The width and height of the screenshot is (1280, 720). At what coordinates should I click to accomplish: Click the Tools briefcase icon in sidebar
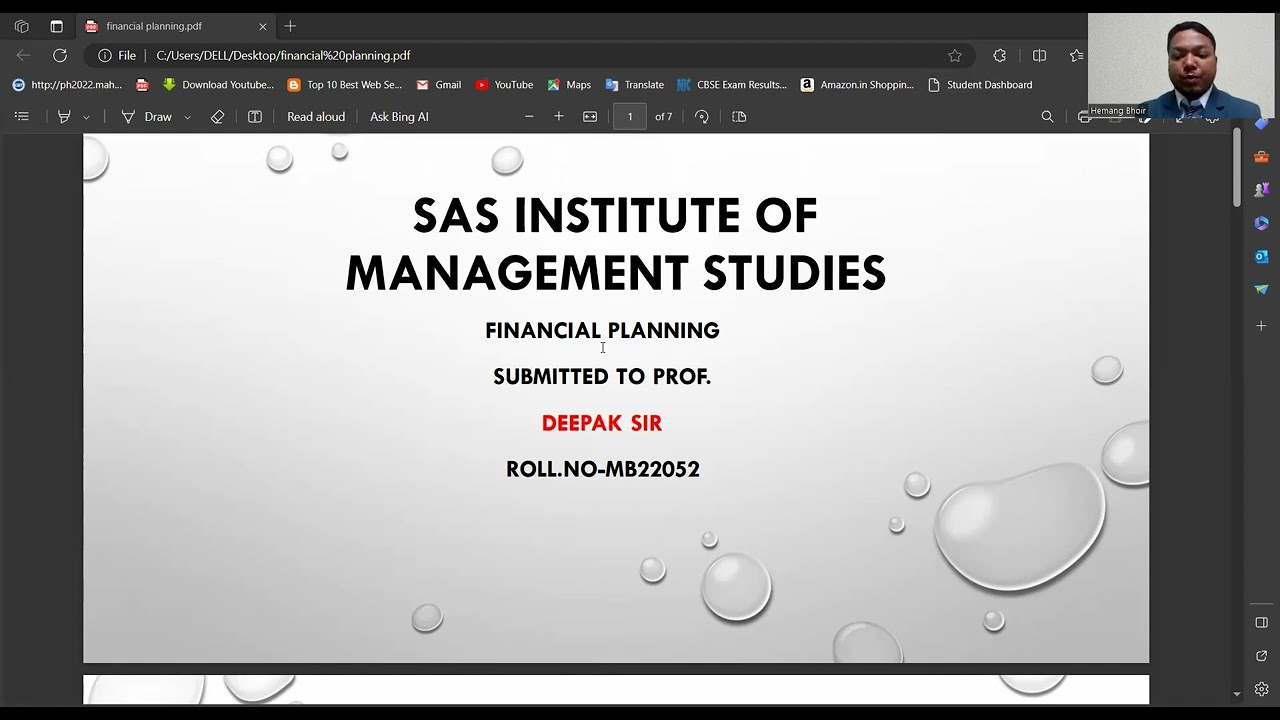[1261, 157]
